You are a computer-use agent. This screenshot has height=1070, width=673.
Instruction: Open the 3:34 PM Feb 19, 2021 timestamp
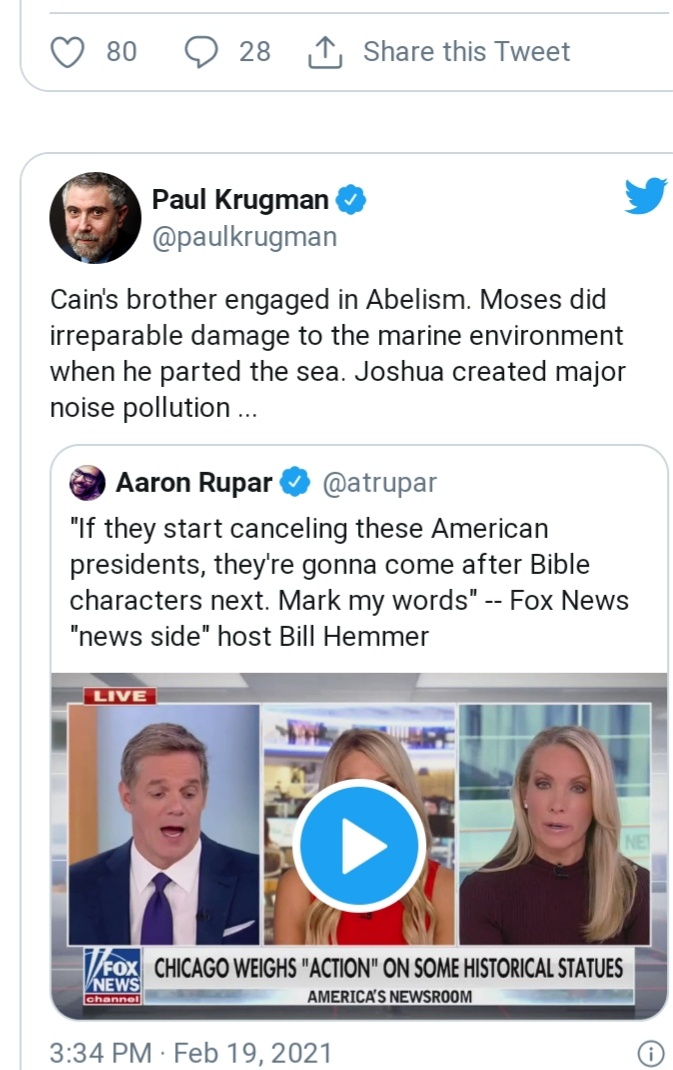coord(190,1053)
